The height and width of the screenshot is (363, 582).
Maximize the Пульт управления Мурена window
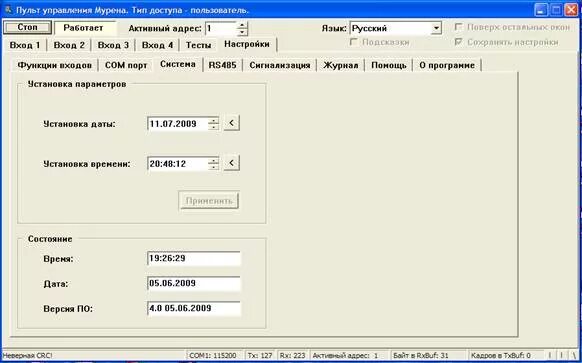(556, 10)
